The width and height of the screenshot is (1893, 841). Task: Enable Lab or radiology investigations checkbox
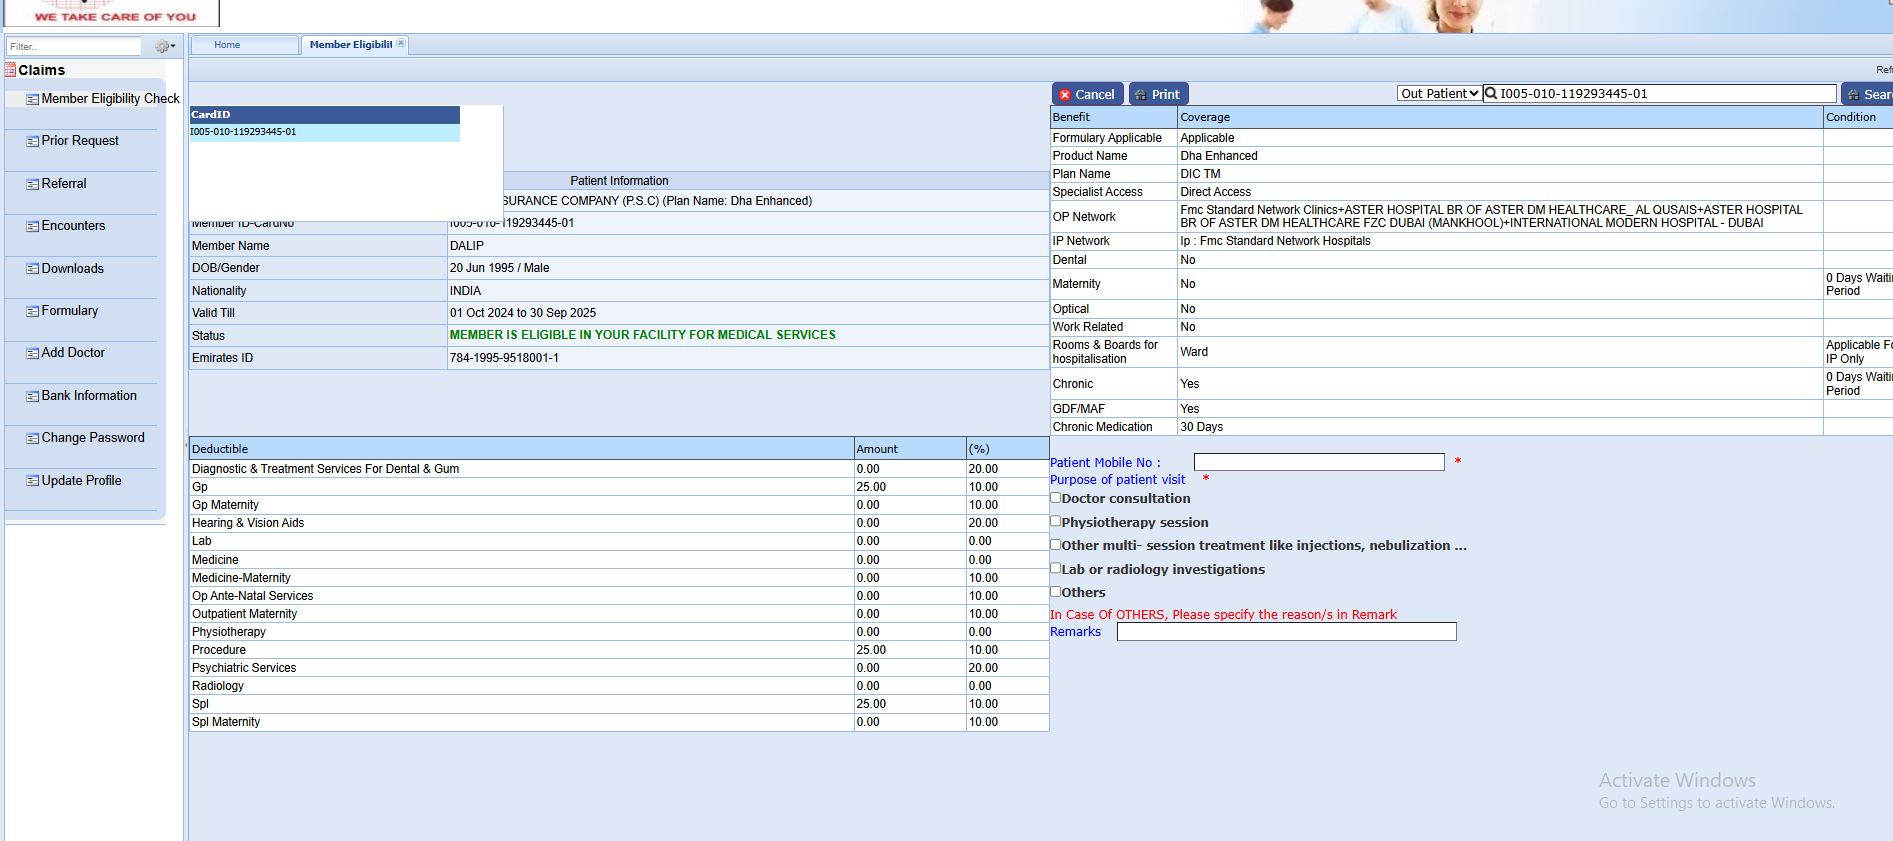point(1055,568)
